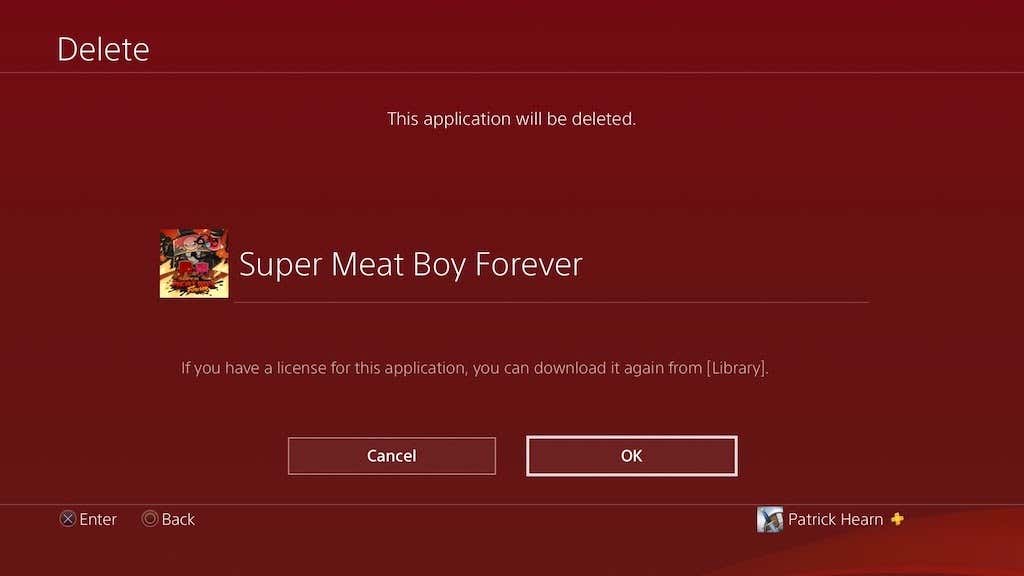This screenshot has width=1024, height=576.
Task: Click the 'This application will be deleted' message
Action: click(511, 119)
